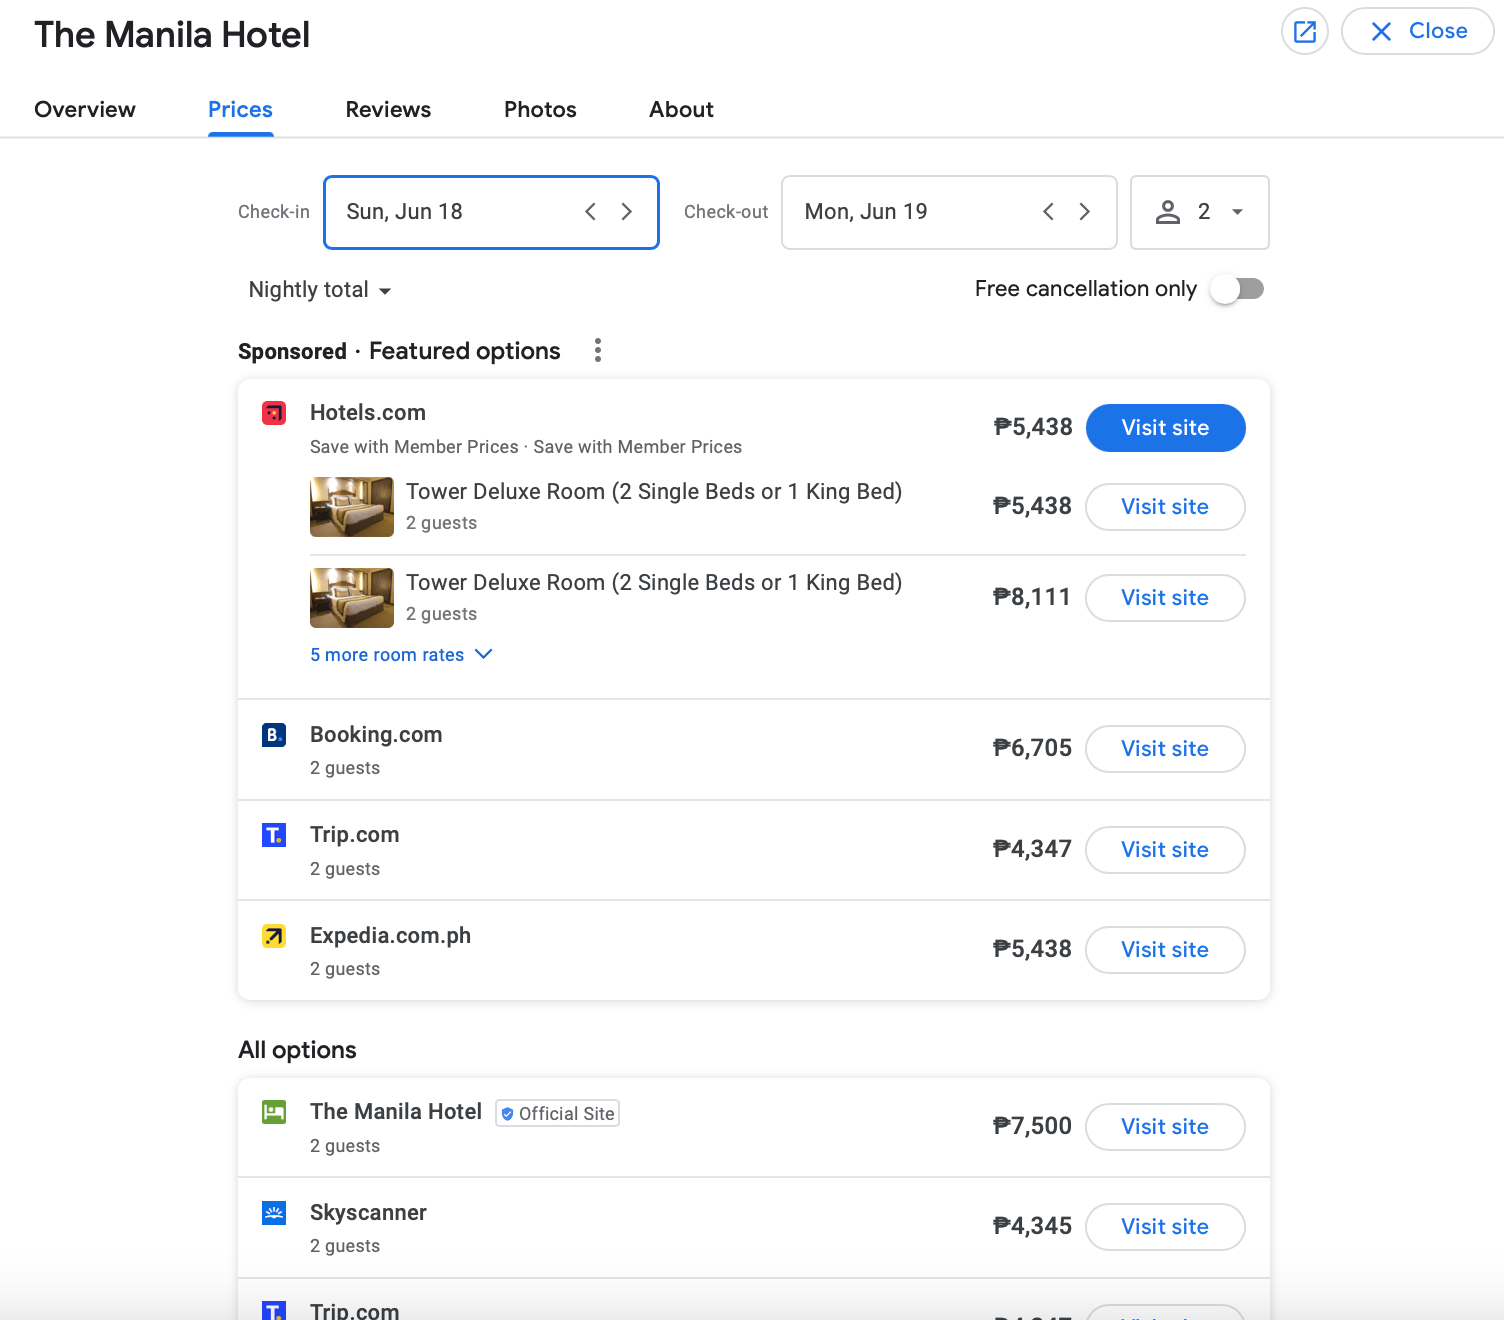The width and height of the screenshot is (1504, 1320).
Task: Visit site for ₱8,111 Tower Deluxe Room
Action: pyautogui.click(x=1165, y=598)
